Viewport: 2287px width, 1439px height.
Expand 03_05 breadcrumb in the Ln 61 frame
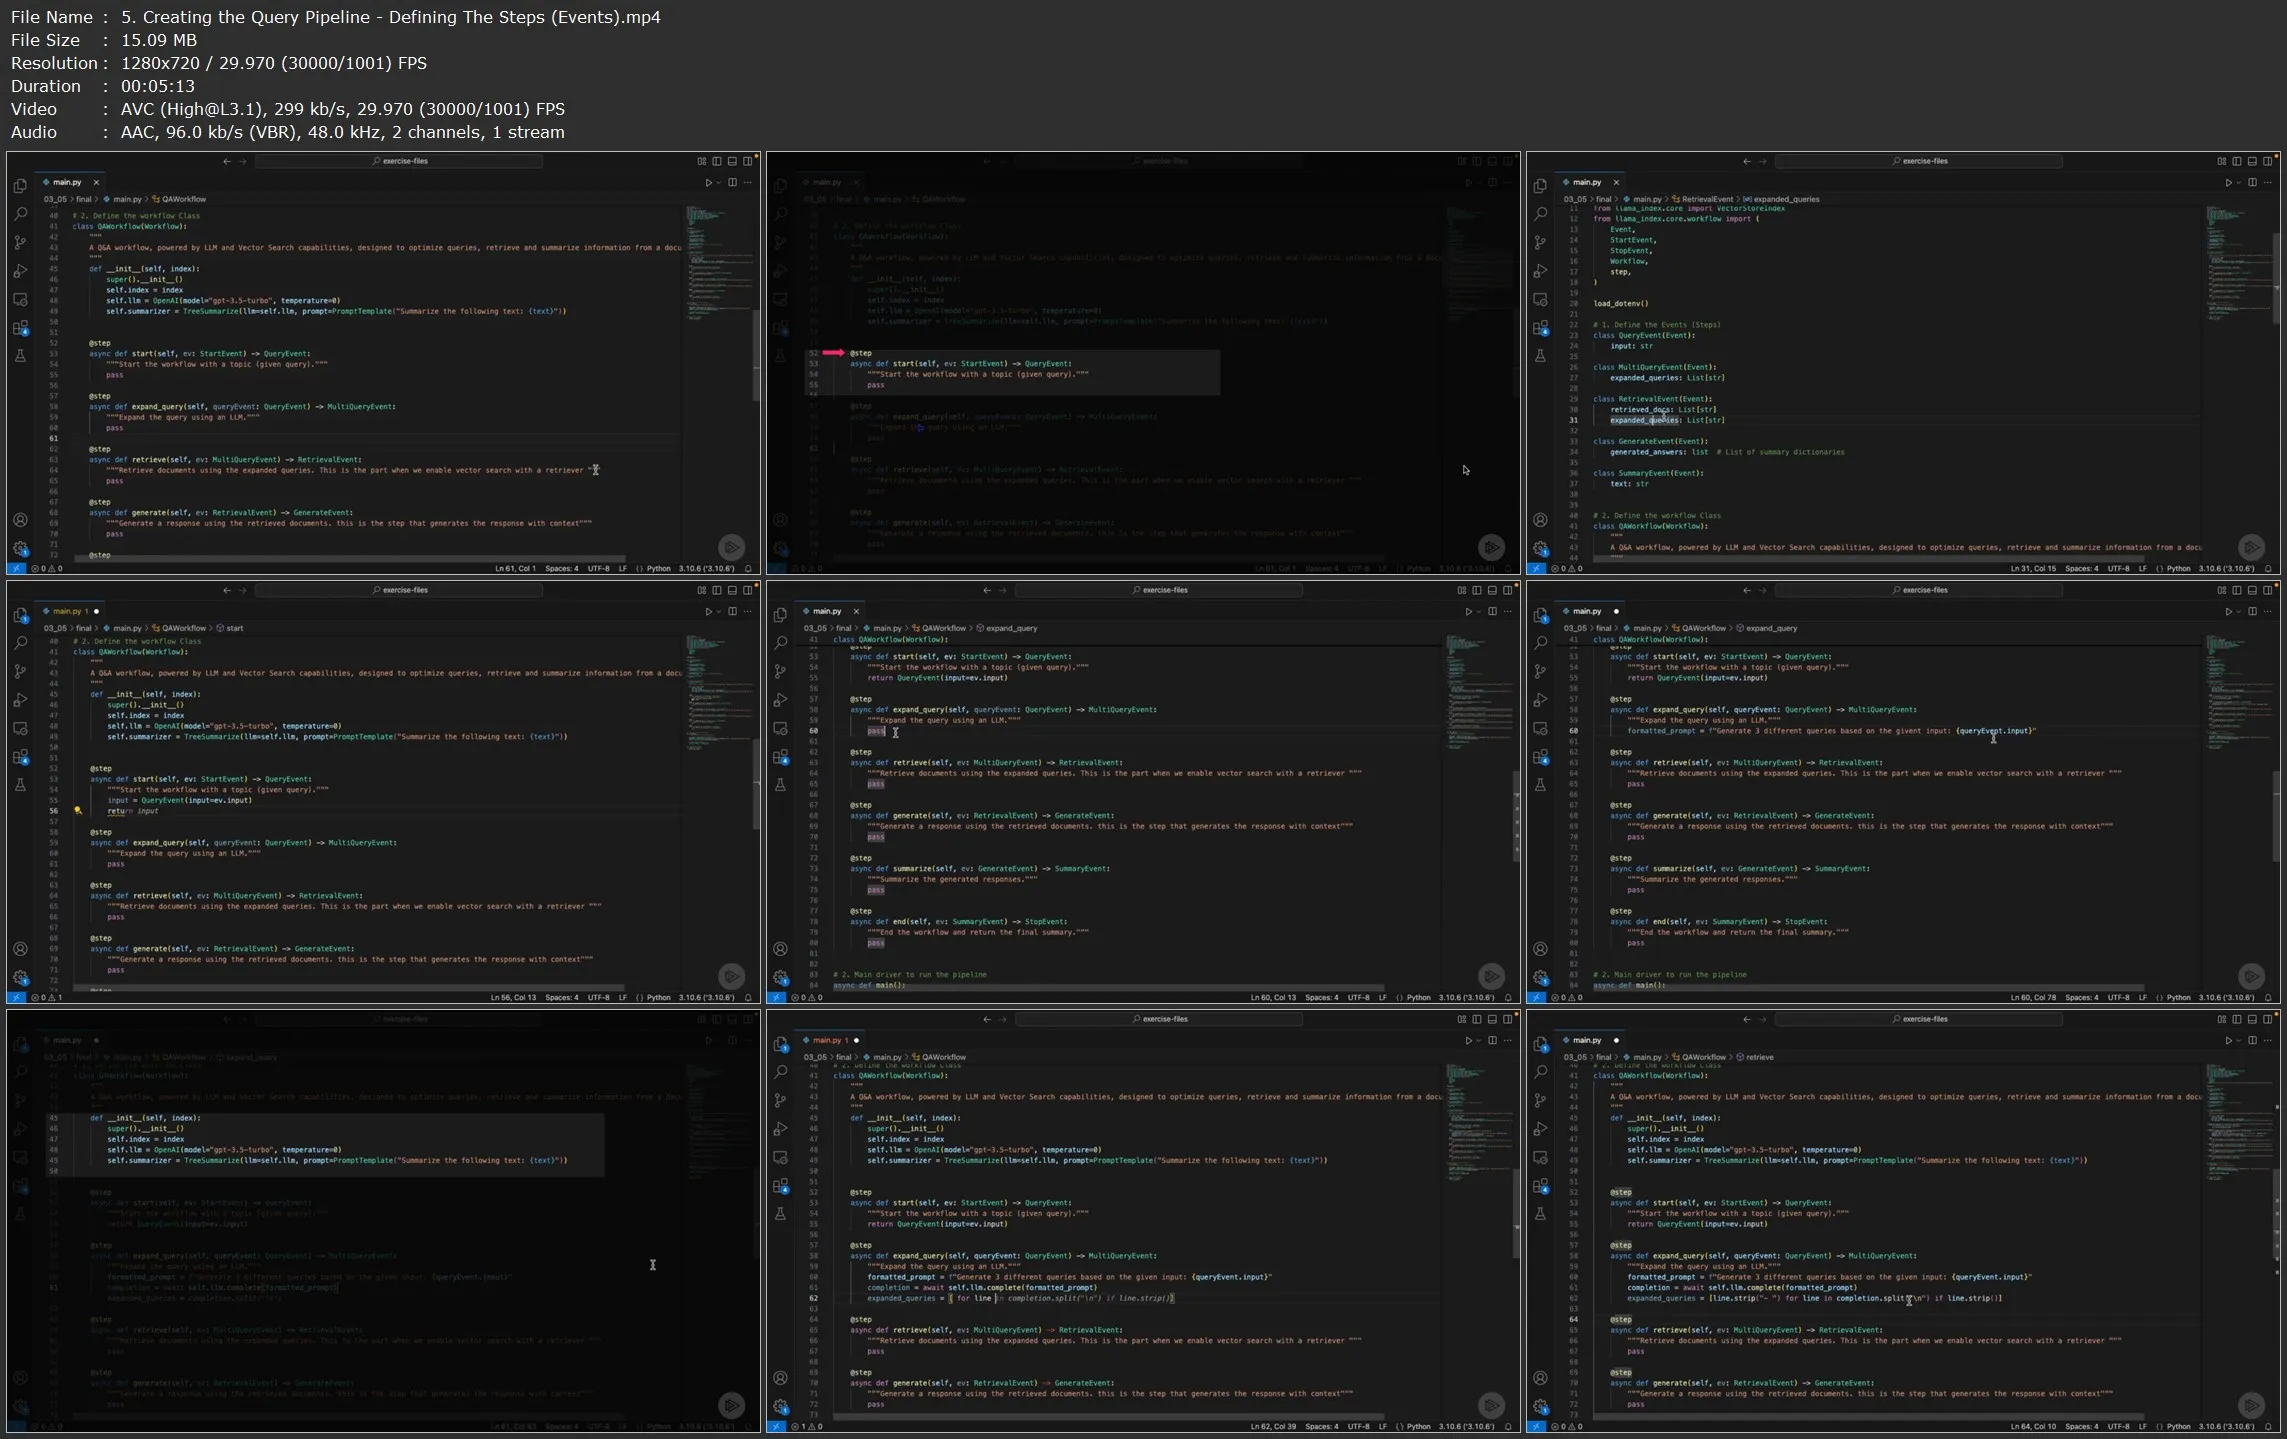55,199
